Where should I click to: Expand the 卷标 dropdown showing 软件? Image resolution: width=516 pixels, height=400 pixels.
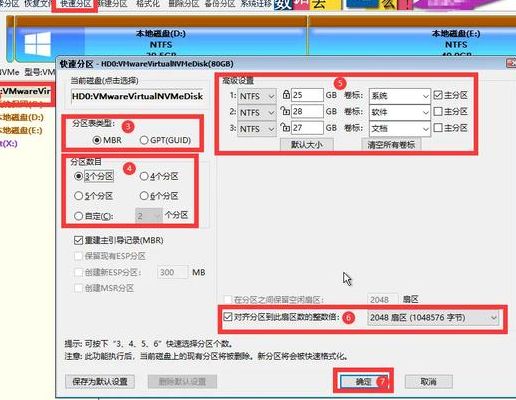400,112
